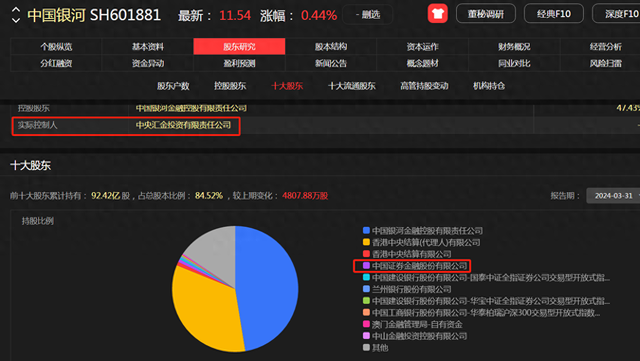The image size is (640, 361).
Task: Select the 股东户数 sub-tab
Action: pyautogui.click(x=173, y=86)
